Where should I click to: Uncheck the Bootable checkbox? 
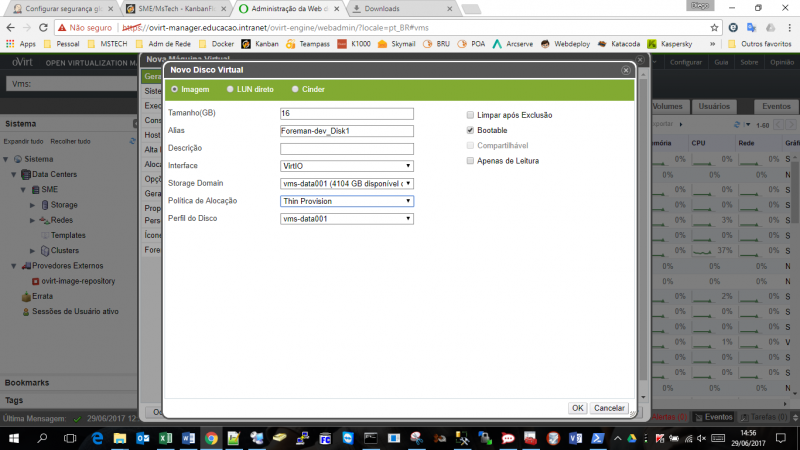pyautogui.click(x=470, y=130)
